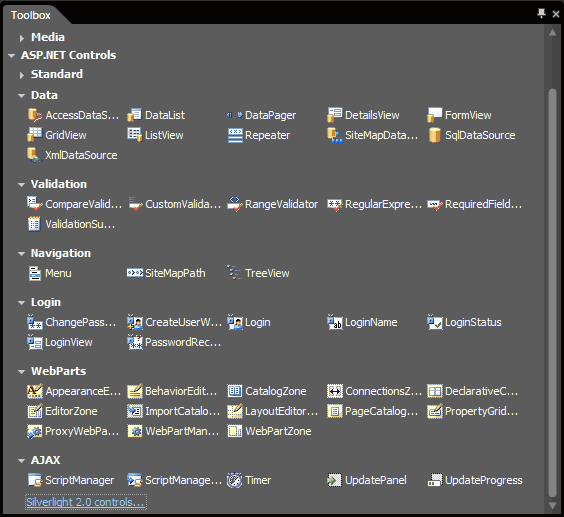This screenshot has width=564, height=517.
Task: Click the vertical scrollbar thumb
Action: click(552, 292)
